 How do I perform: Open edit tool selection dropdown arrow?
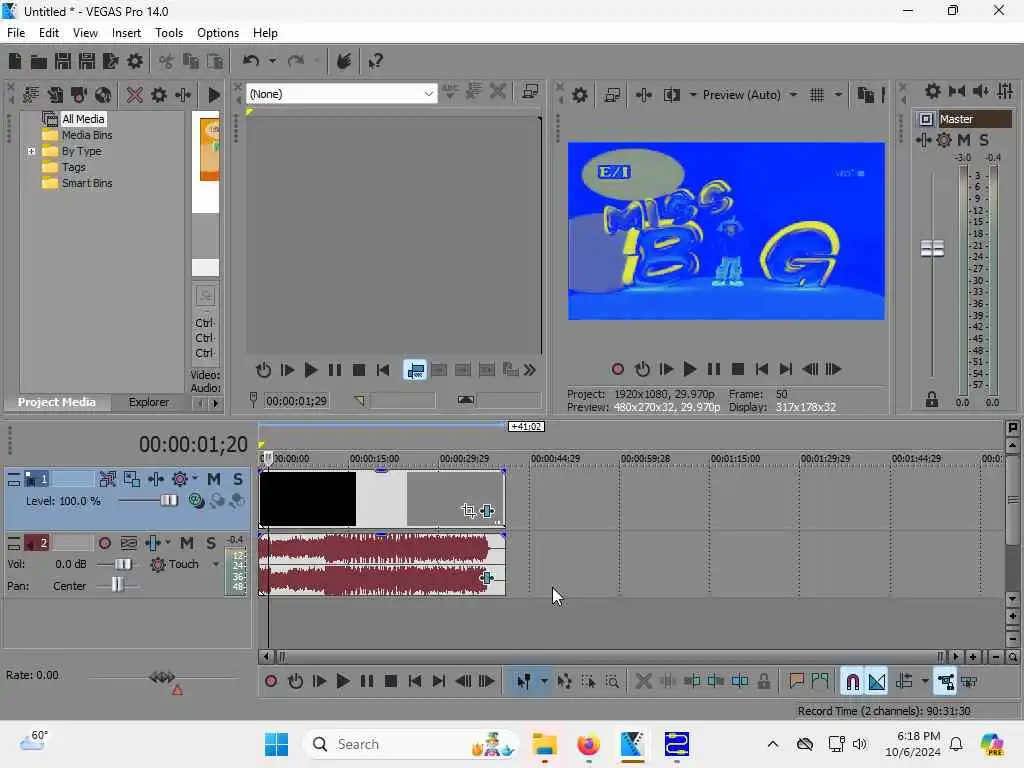click(543, 681)
